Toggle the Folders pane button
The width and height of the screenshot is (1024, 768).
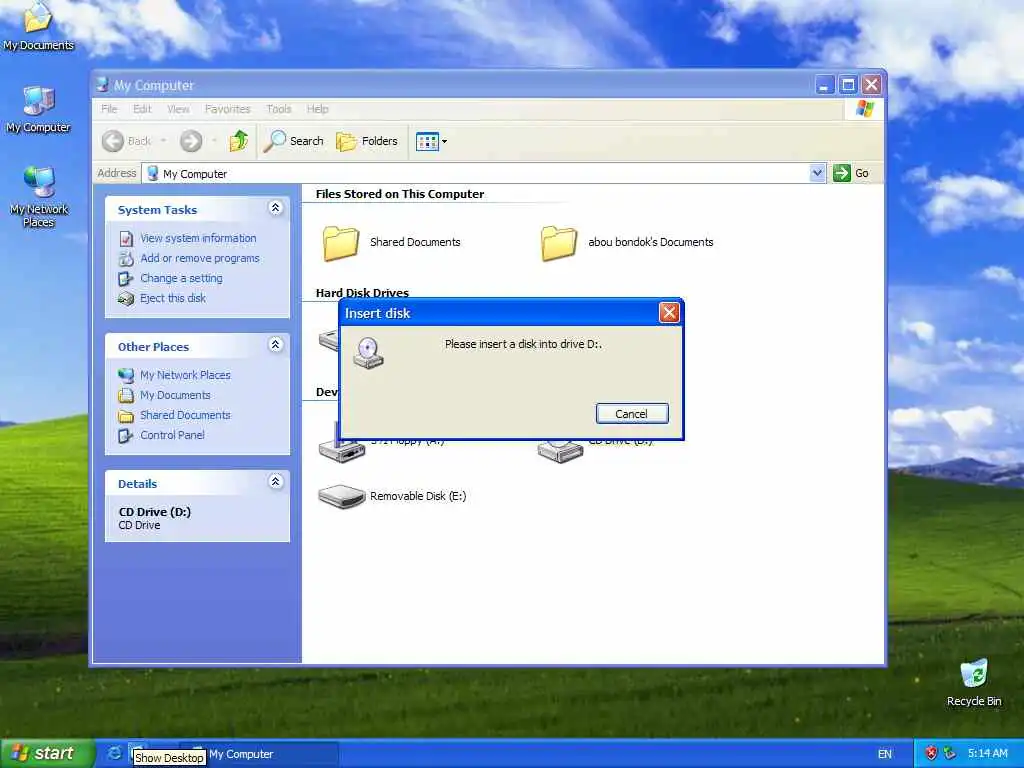click(x=367, y=141)
